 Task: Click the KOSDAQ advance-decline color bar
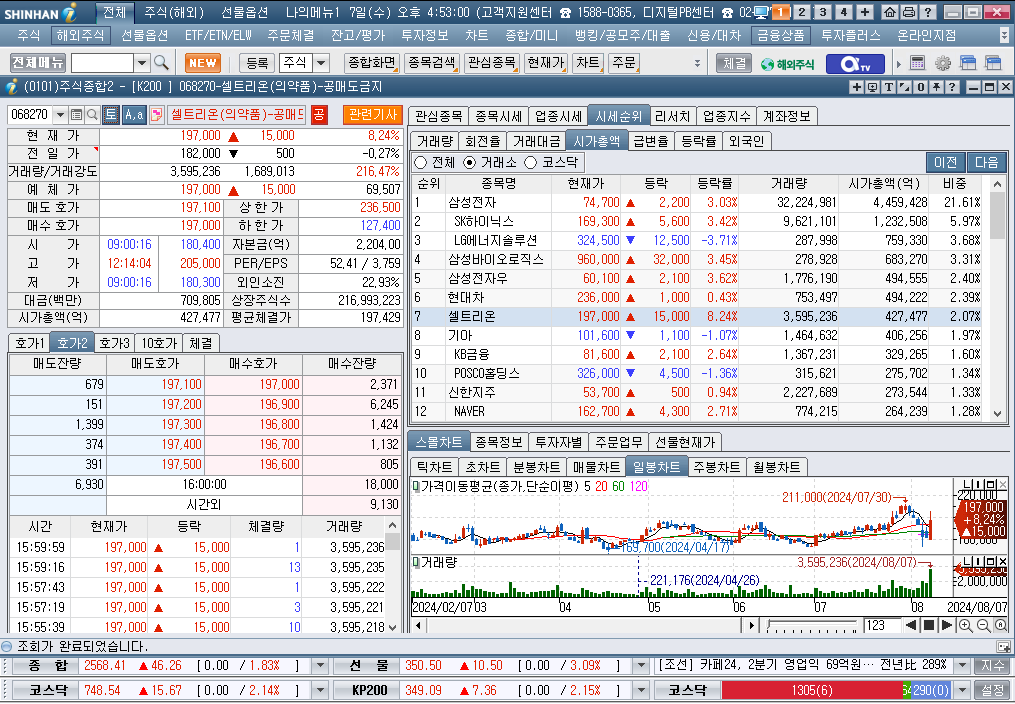836,690
